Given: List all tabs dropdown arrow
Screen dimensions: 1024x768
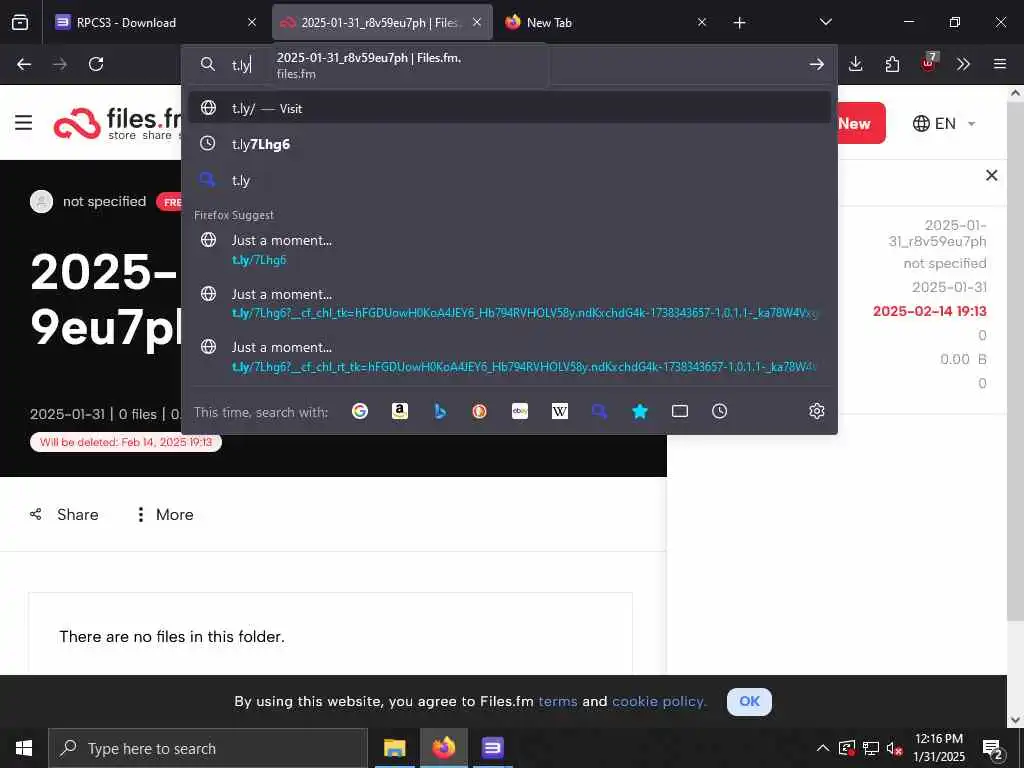Looking at the screenshot, I should click(825, 22).
